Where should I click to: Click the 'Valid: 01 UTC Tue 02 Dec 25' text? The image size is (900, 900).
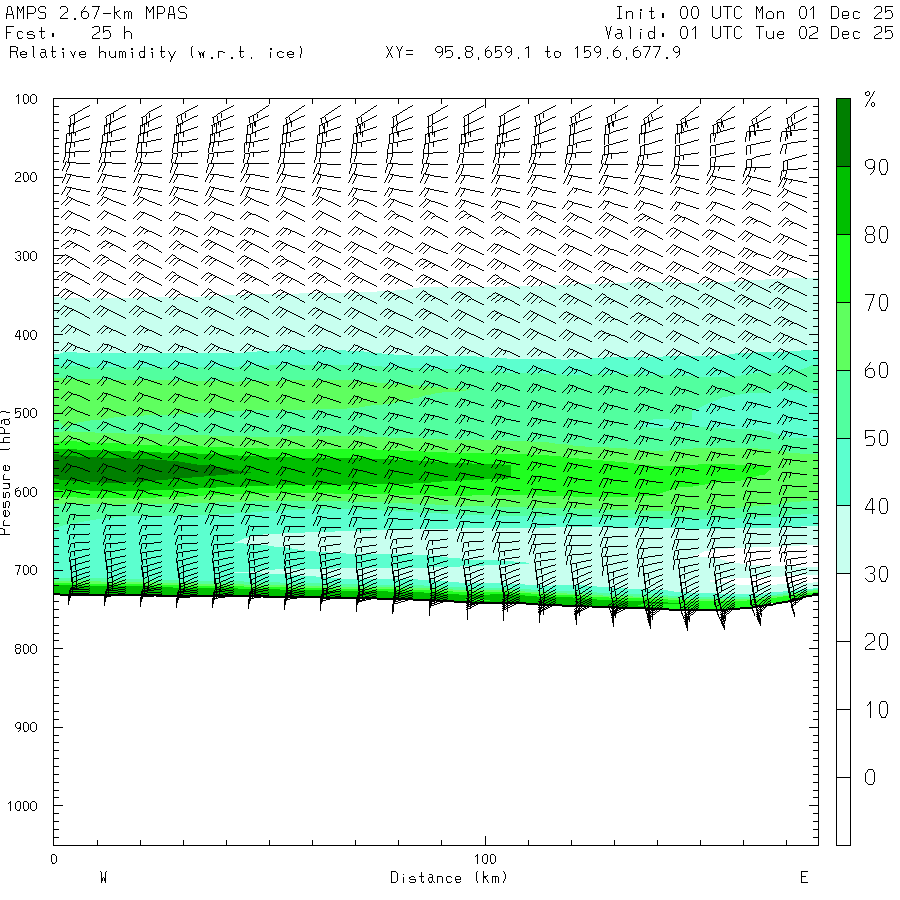point(748,33)
